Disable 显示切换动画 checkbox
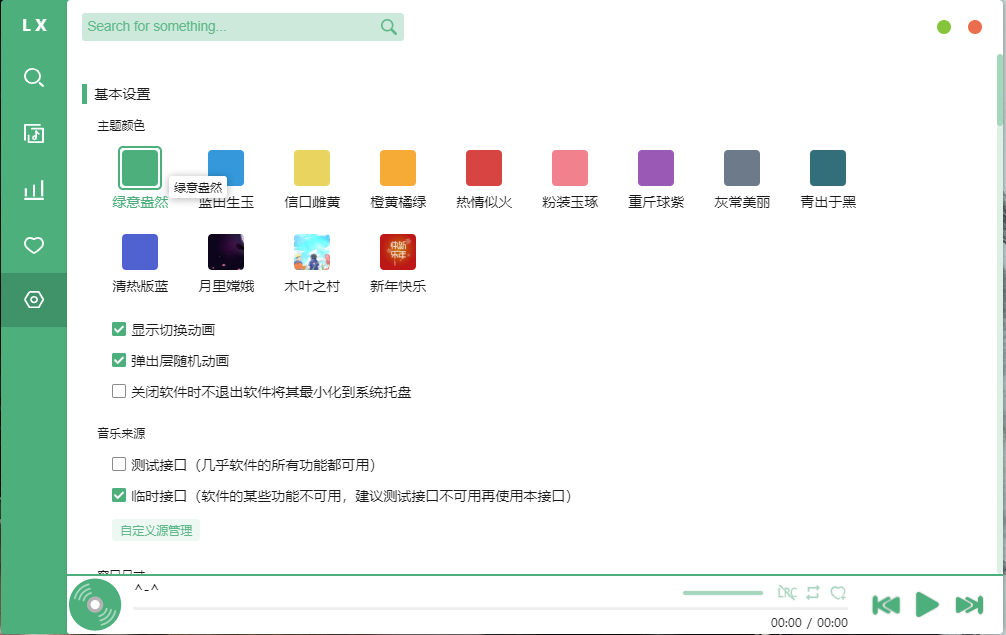1006x635 pixels. 118,328
